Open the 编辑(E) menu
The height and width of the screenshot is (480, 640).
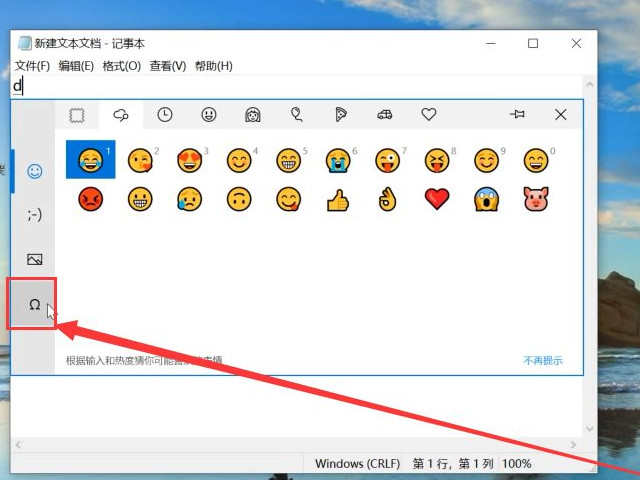coord(76,66)
